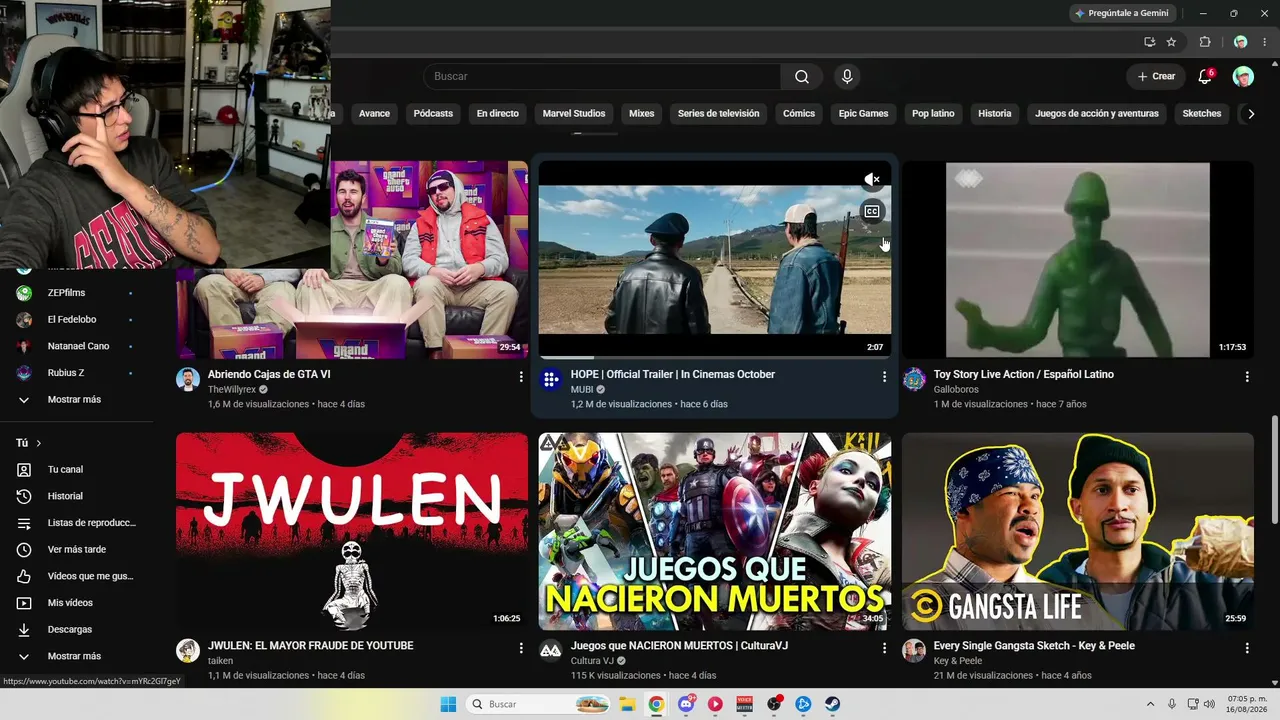This screenshot has height=720, width=1280.
Task: Open the Galloboros channel avatar
Action: (x=914, y=379)
